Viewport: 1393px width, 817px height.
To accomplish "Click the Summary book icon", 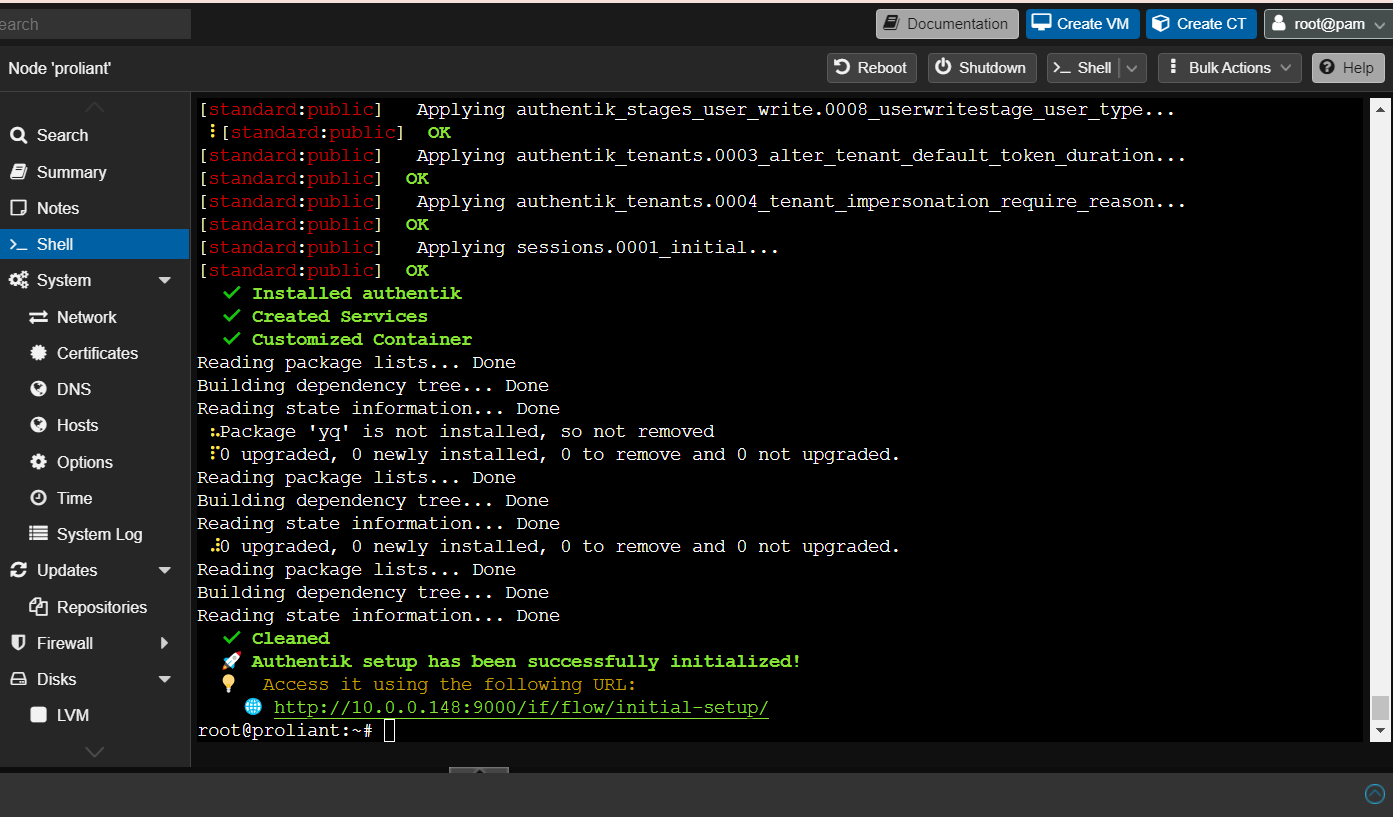I will click(18, 172).
